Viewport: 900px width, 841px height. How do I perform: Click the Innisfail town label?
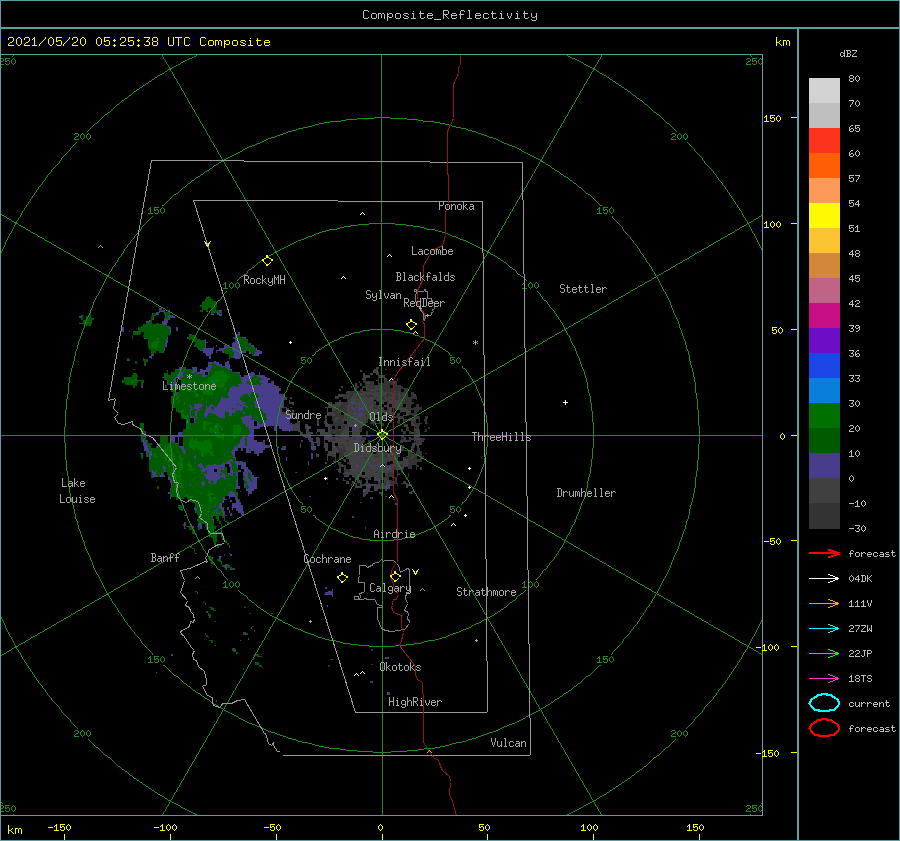point(404,362)
